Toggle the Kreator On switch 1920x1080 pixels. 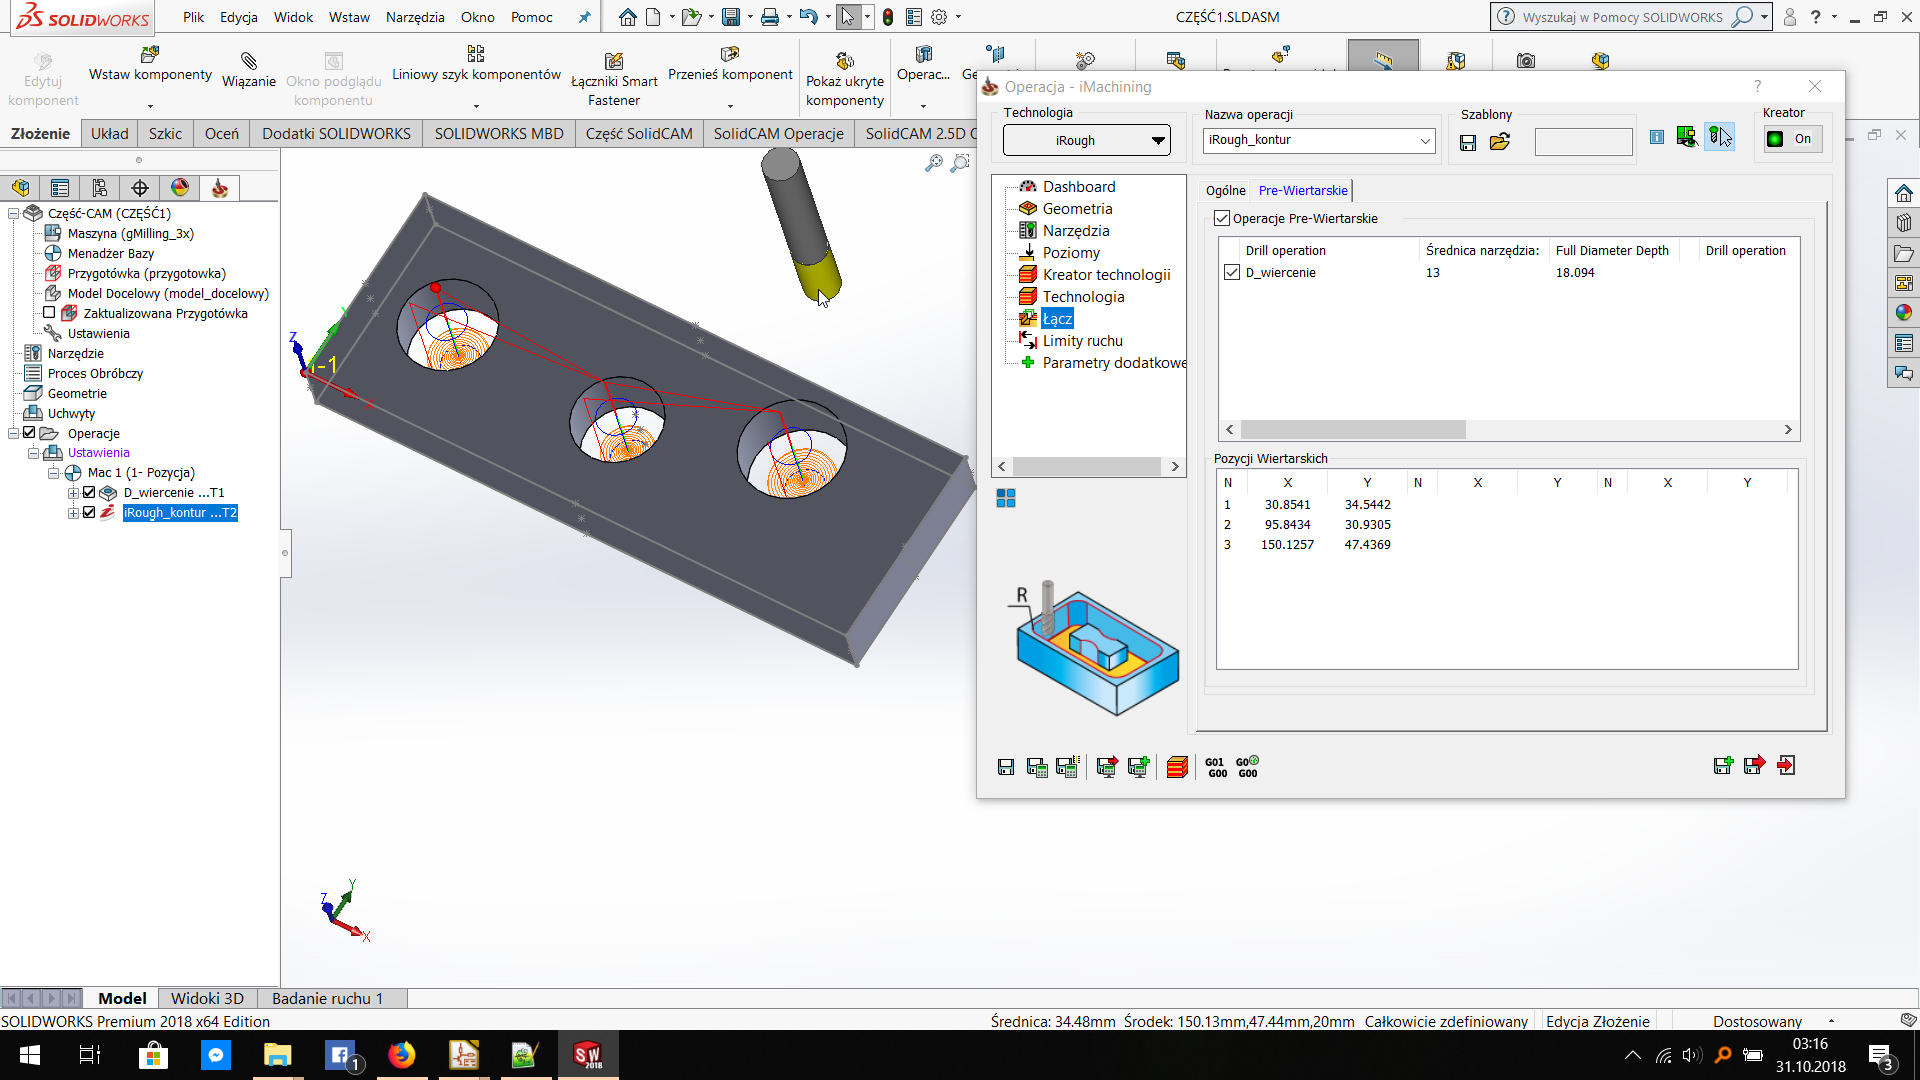click(x=1791, y=139)
